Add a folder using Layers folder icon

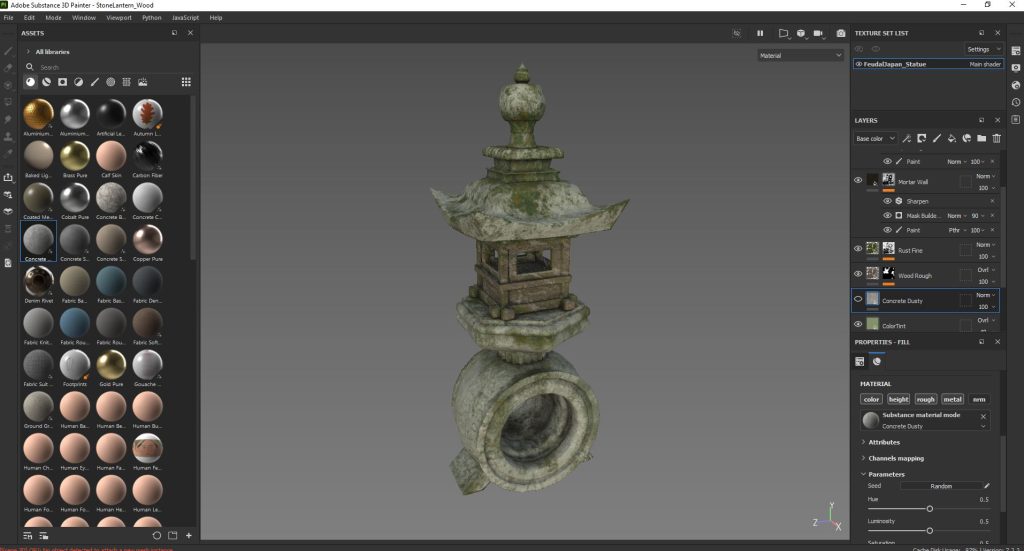click(x=981, y=139)
